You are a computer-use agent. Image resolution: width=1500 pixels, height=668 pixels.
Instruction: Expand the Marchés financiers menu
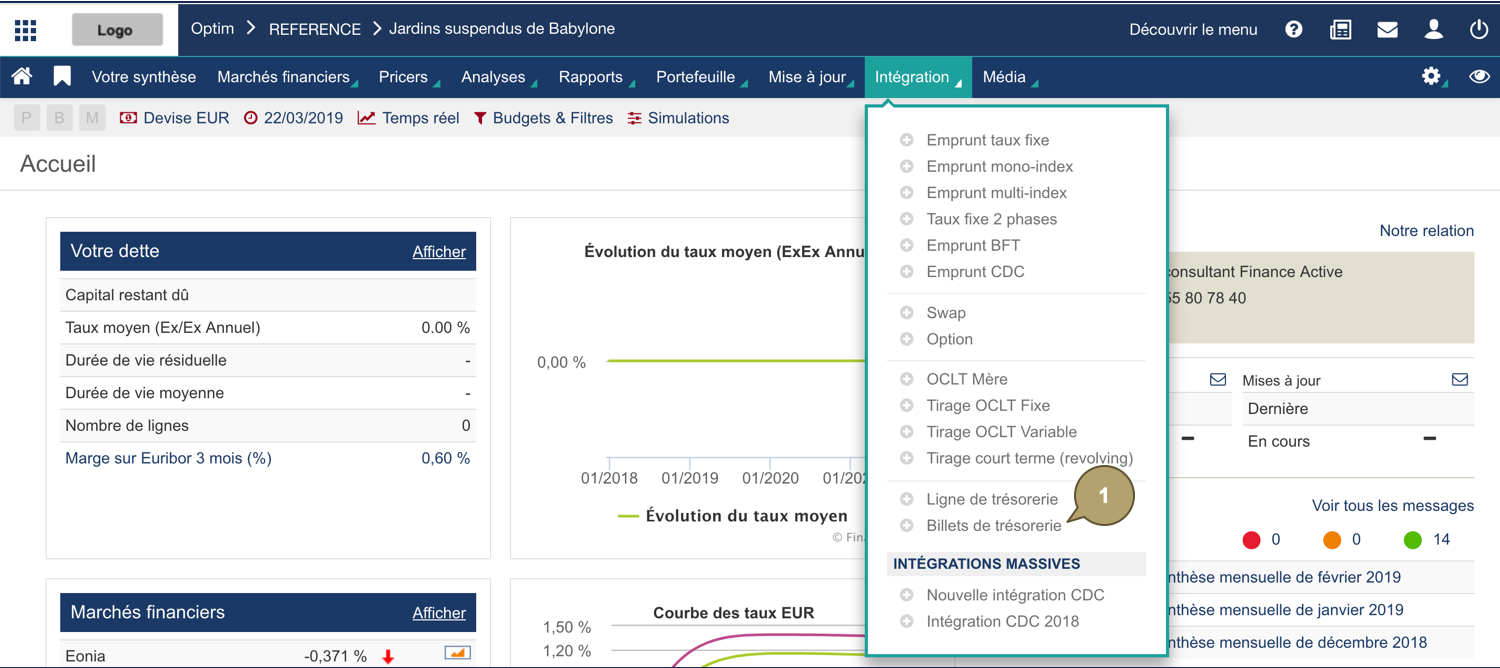tap(284, 77)
